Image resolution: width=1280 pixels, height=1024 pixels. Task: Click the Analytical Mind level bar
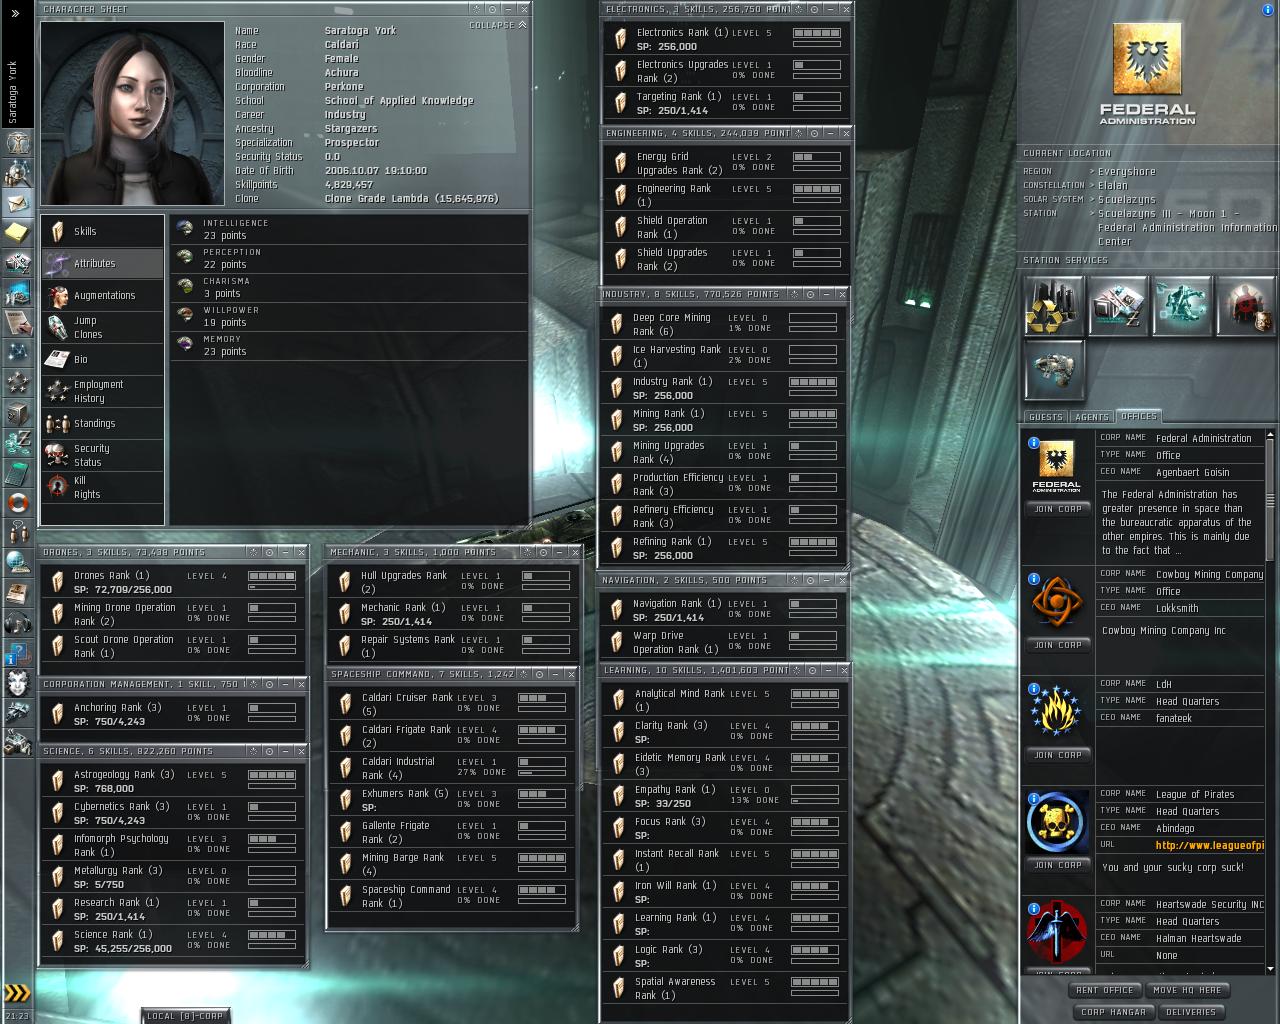tap(815, 695)
